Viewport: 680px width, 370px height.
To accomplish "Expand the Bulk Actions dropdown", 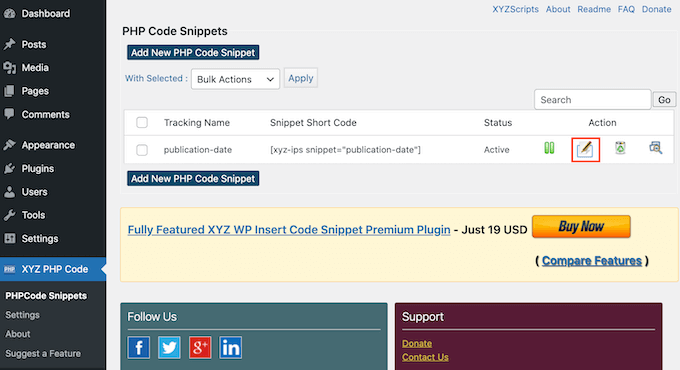I will click(235, 79).
